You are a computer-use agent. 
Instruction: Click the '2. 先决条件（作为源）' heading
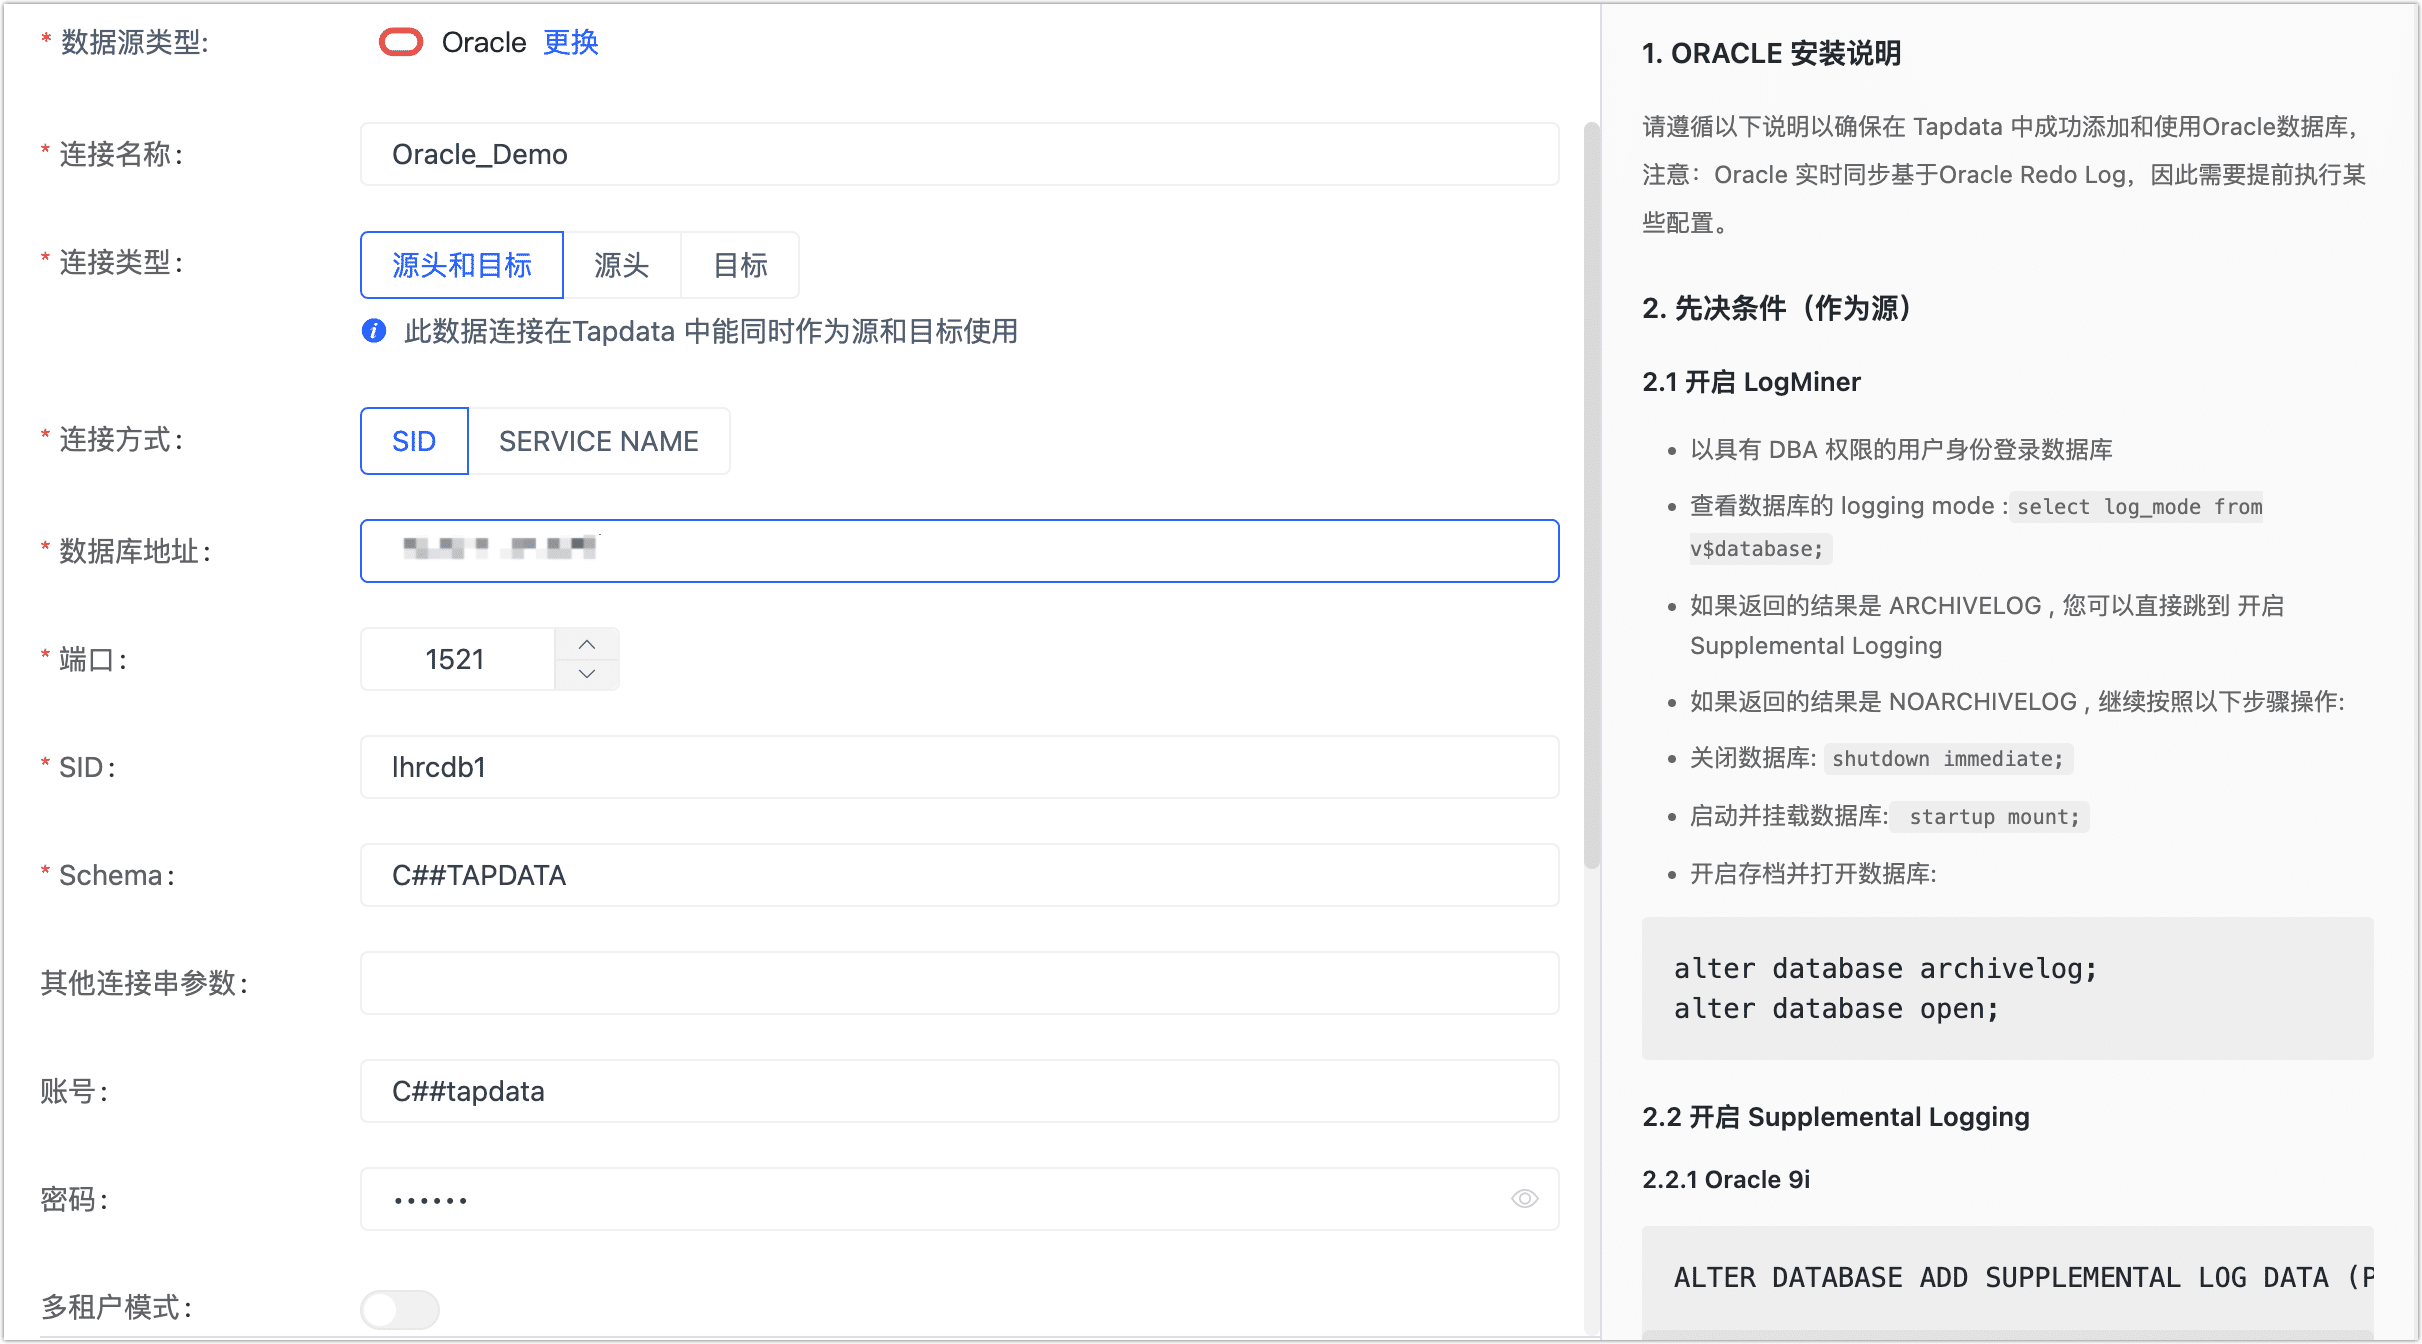click(x=1780, y=308)
